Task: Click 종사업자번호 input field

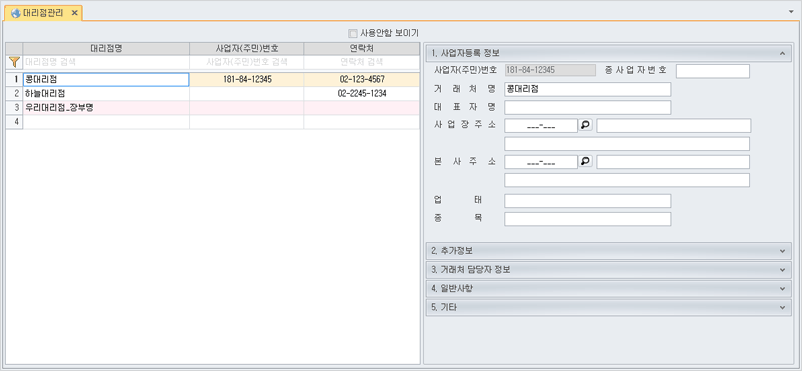Action: [712, 71]
